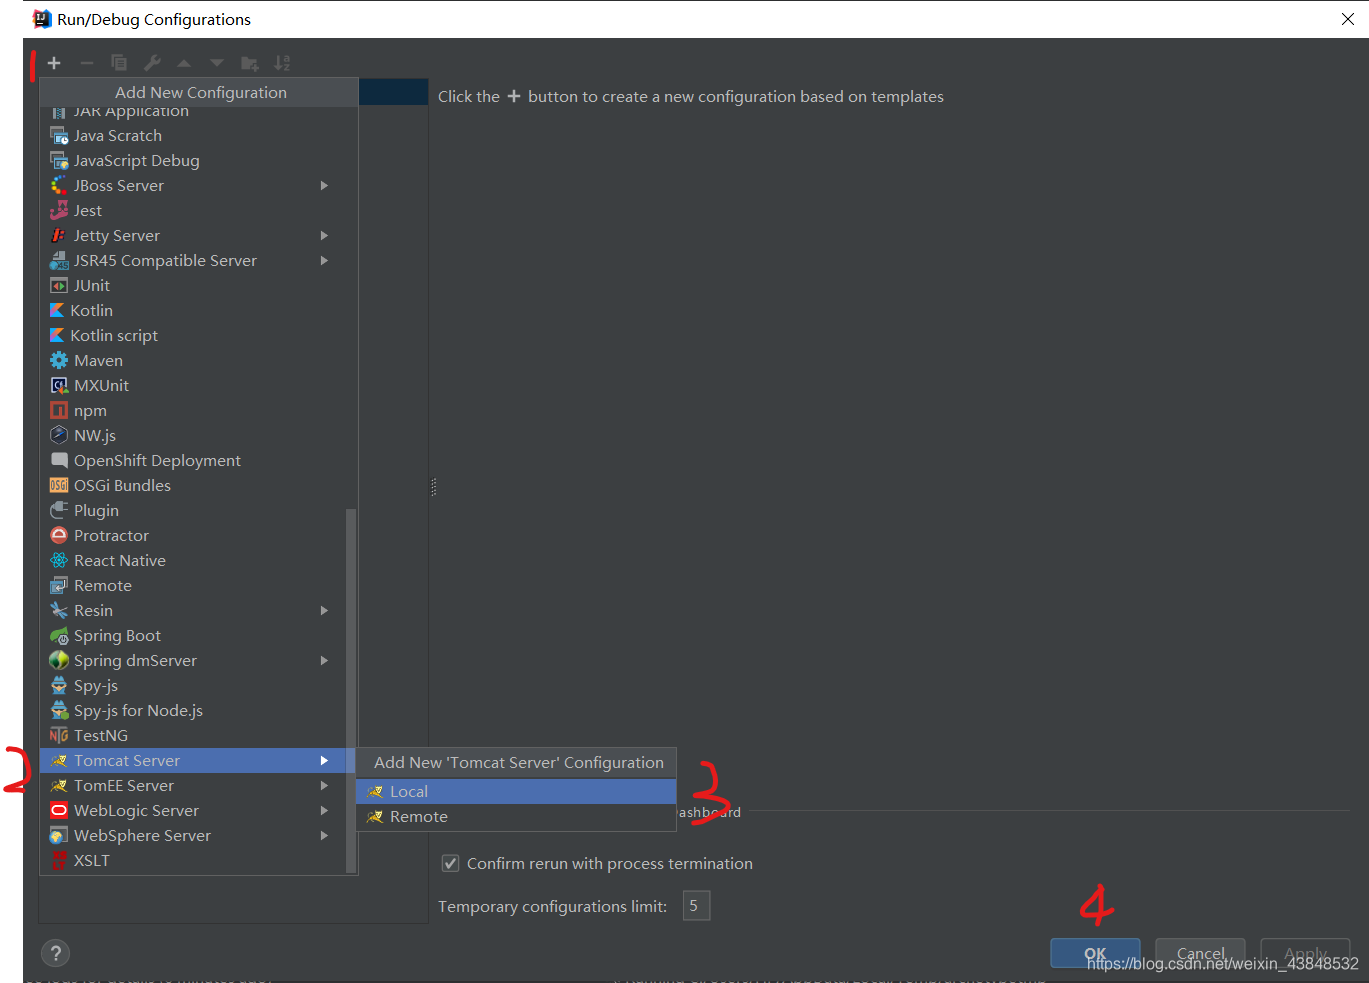
Task: Click the Protractor icon
Action: coord(59,535)
